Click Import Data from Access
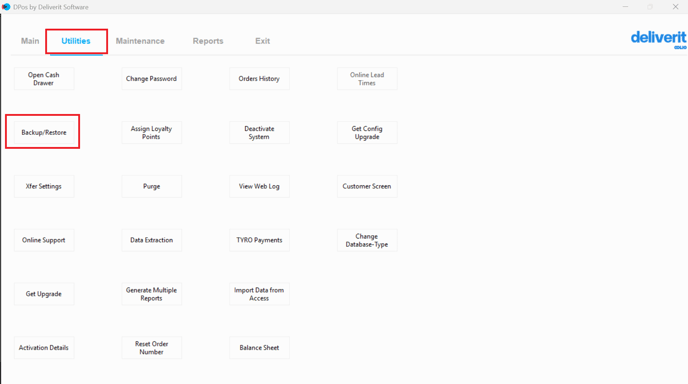 click(259, 294)
